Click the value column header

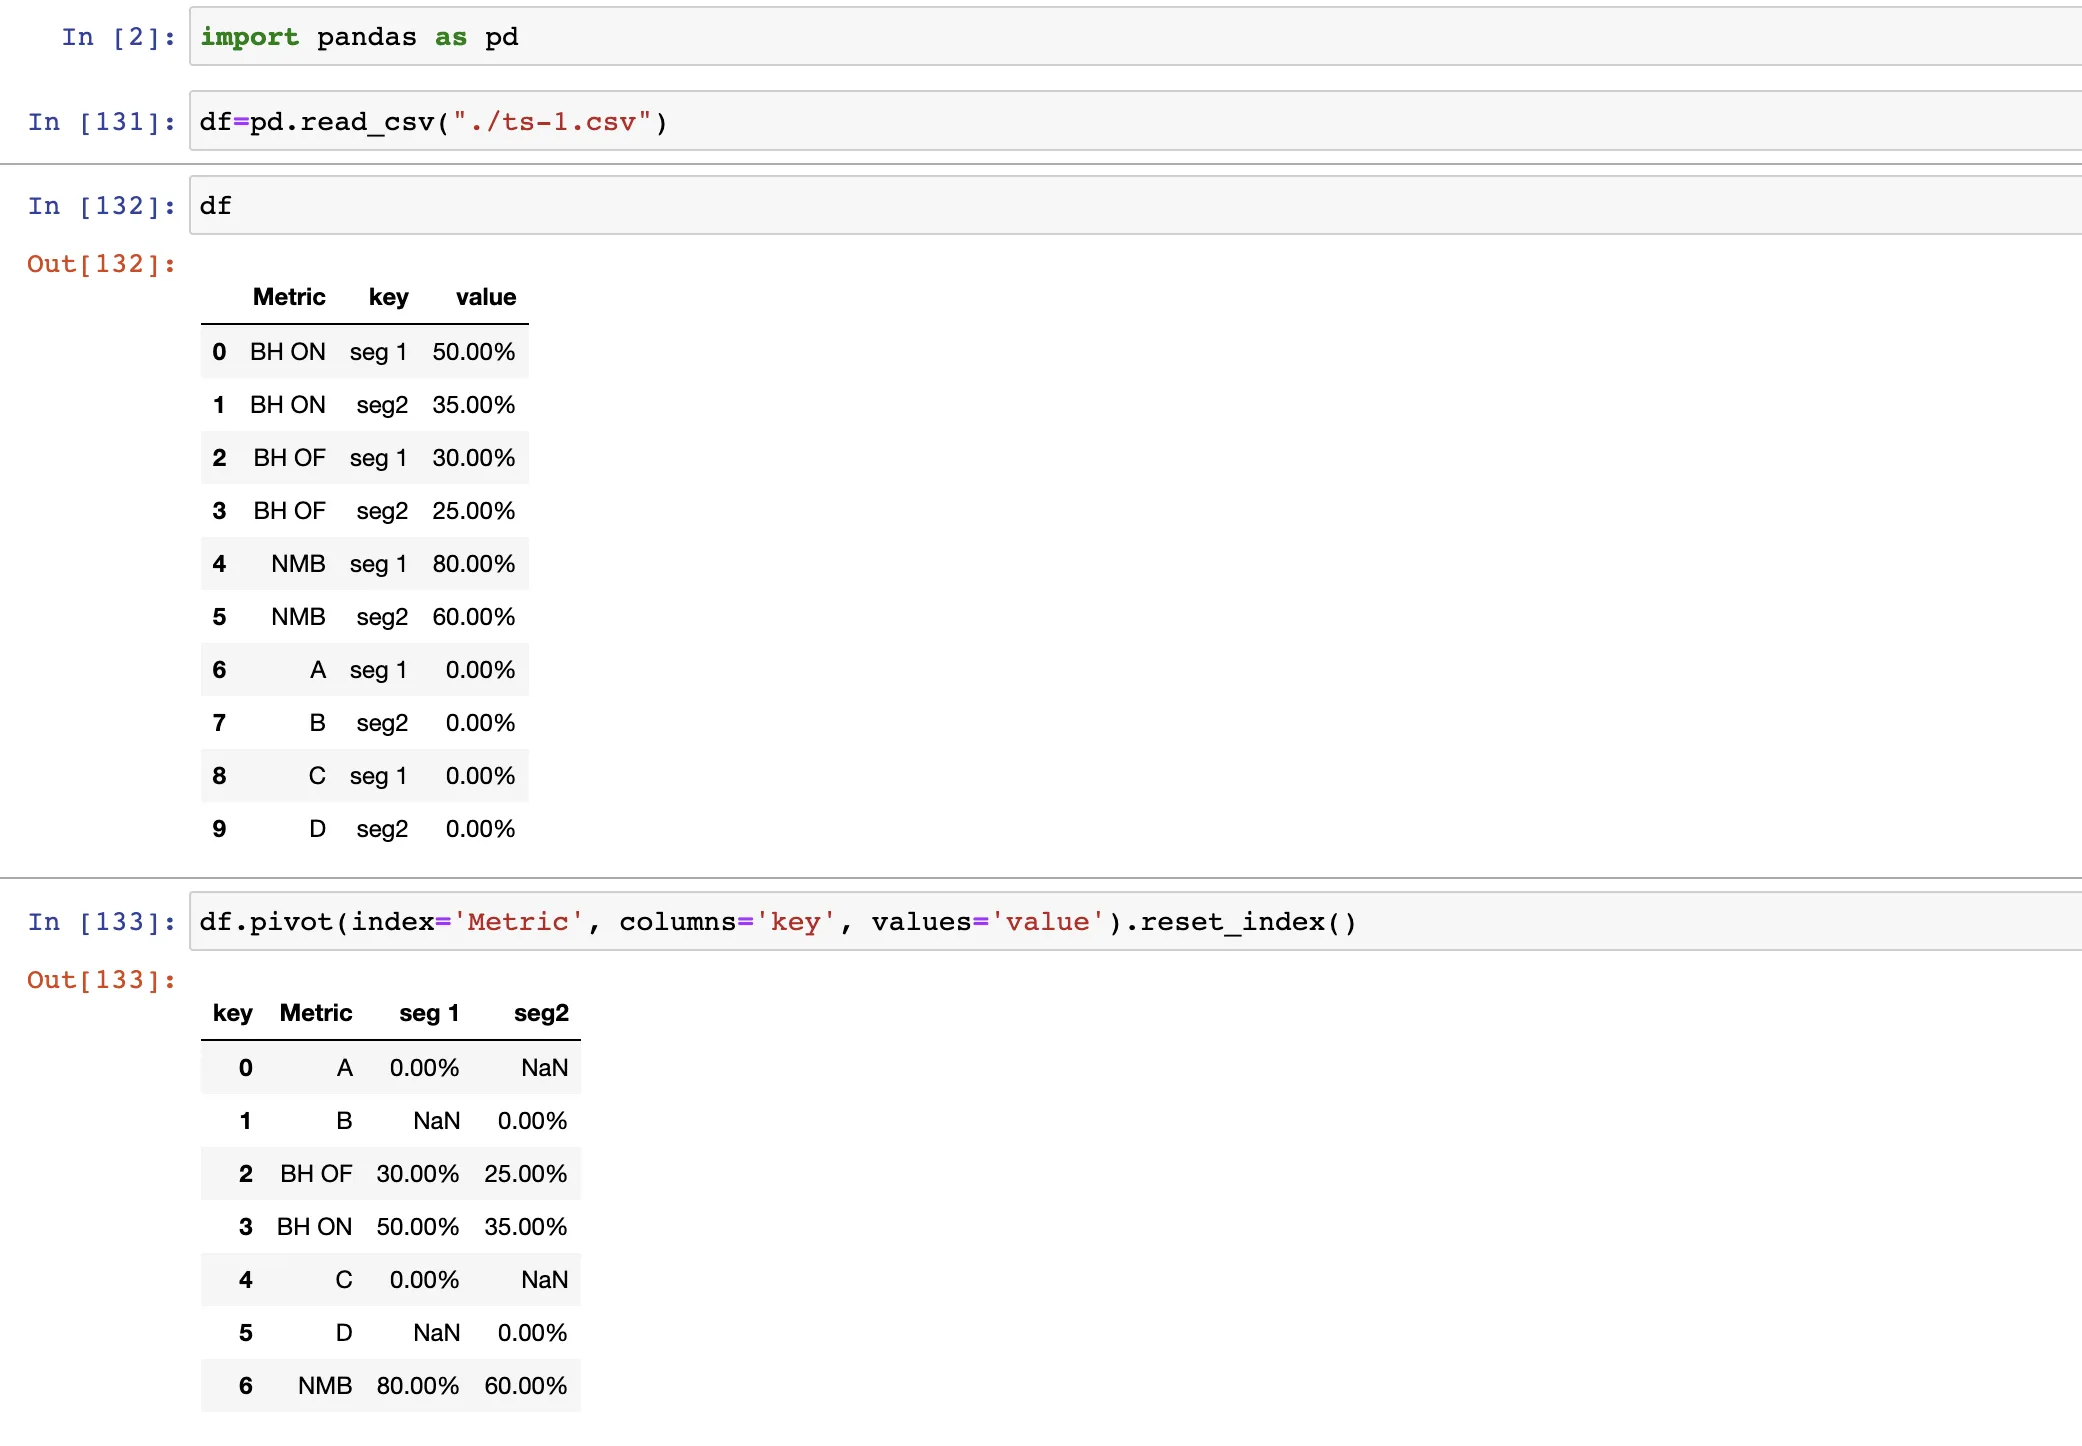pos(486,297)
